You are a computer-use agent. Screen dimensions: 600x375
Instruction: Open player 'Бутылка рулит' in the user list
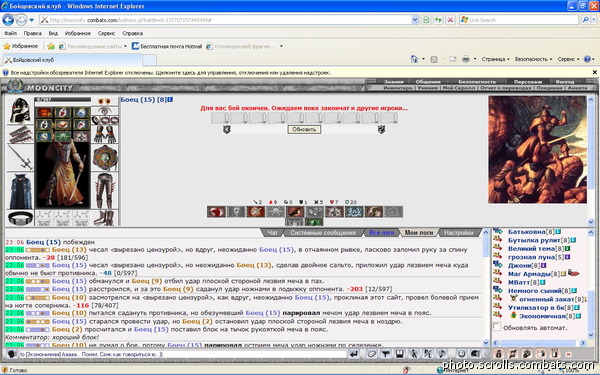pos(534,240)
